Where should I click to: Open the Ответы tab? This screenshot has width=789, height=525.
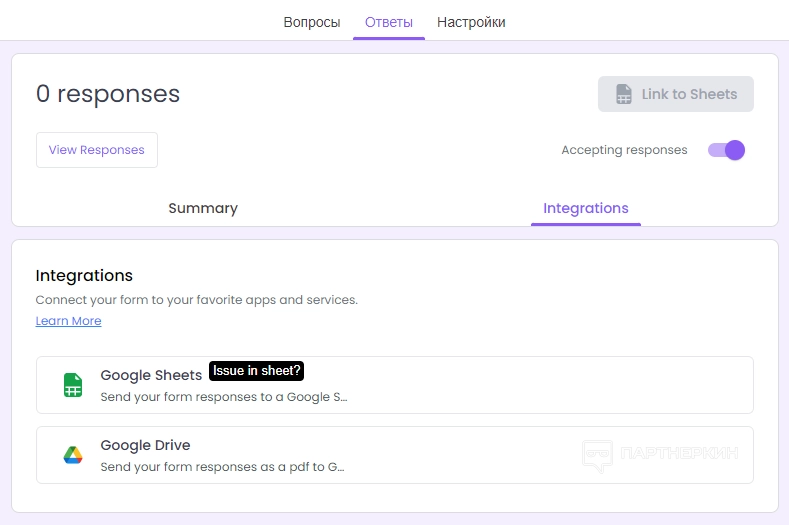(x=389, y=22)
